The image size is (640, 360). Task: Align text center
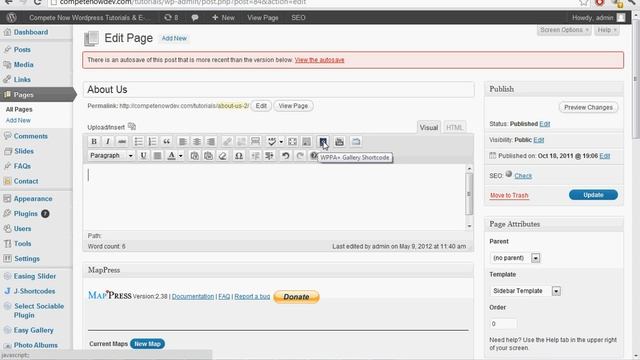coord(197,142)
